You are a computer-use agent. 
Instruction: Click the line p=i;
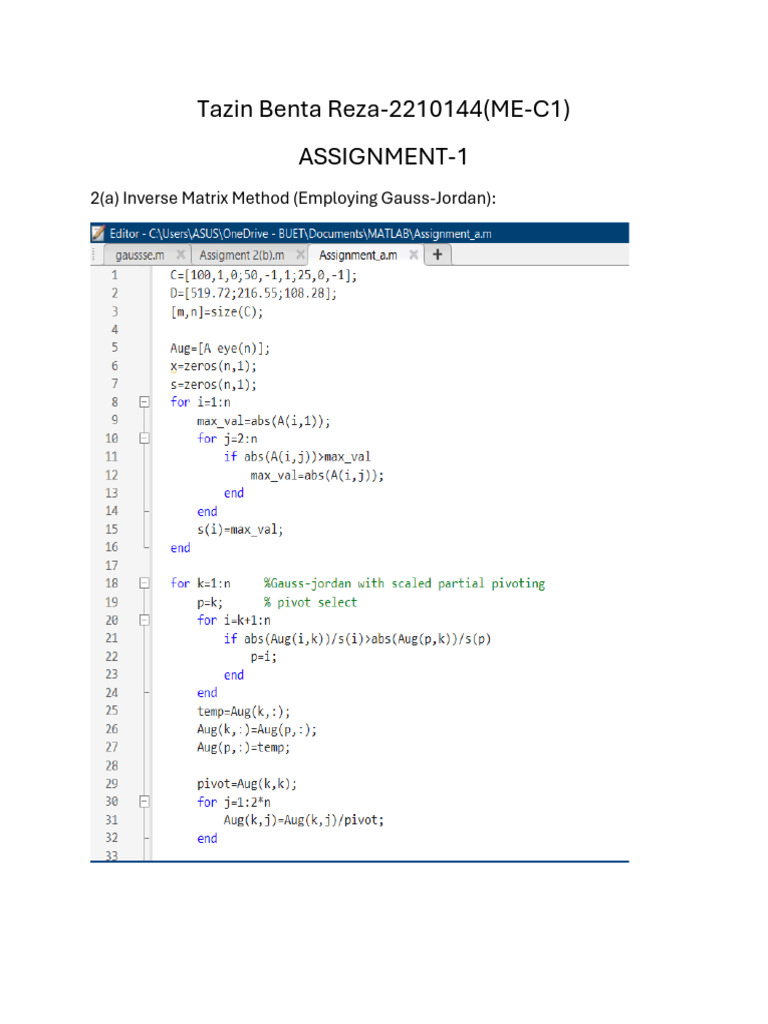[264, 657]
